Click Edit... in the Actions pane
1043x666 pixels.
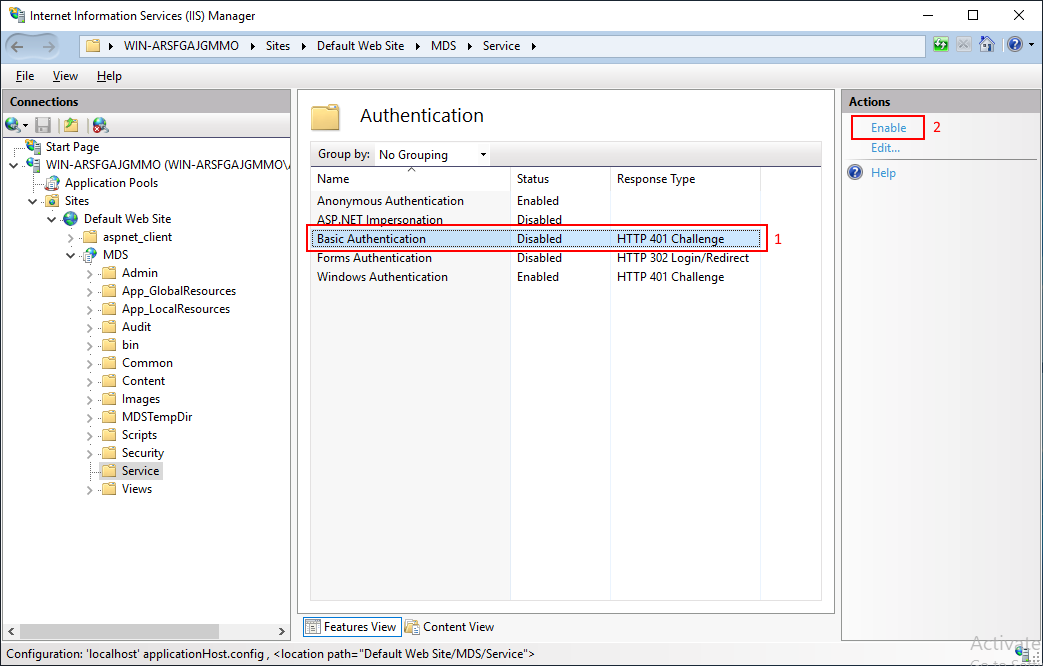click(x=885, y=148)
